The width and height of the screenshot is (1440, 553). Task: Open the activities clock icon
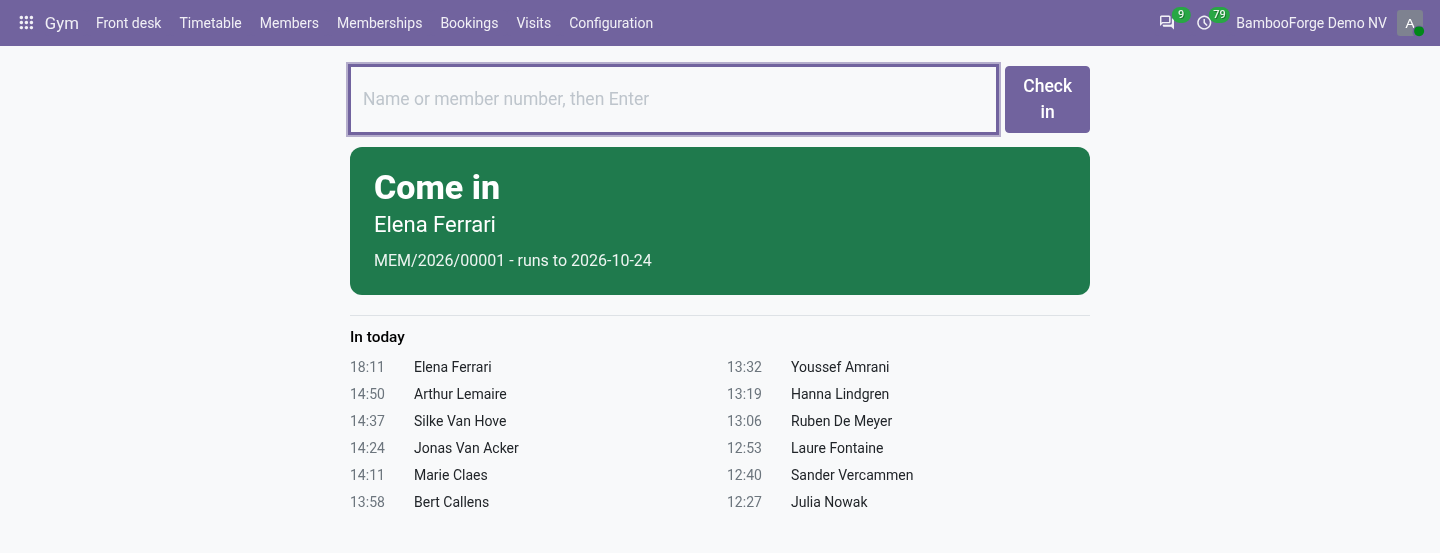point(1204,23)
